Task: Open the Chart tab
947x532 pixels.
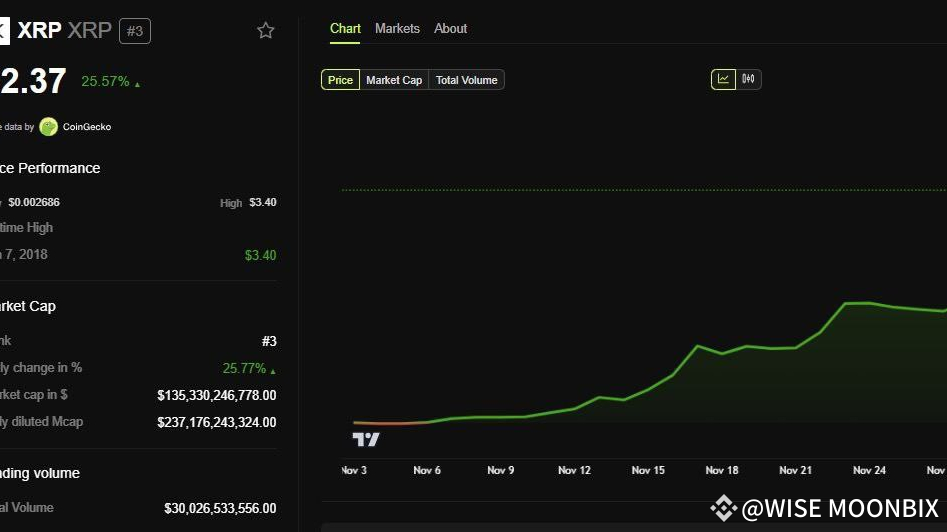Action: (345, 28)
